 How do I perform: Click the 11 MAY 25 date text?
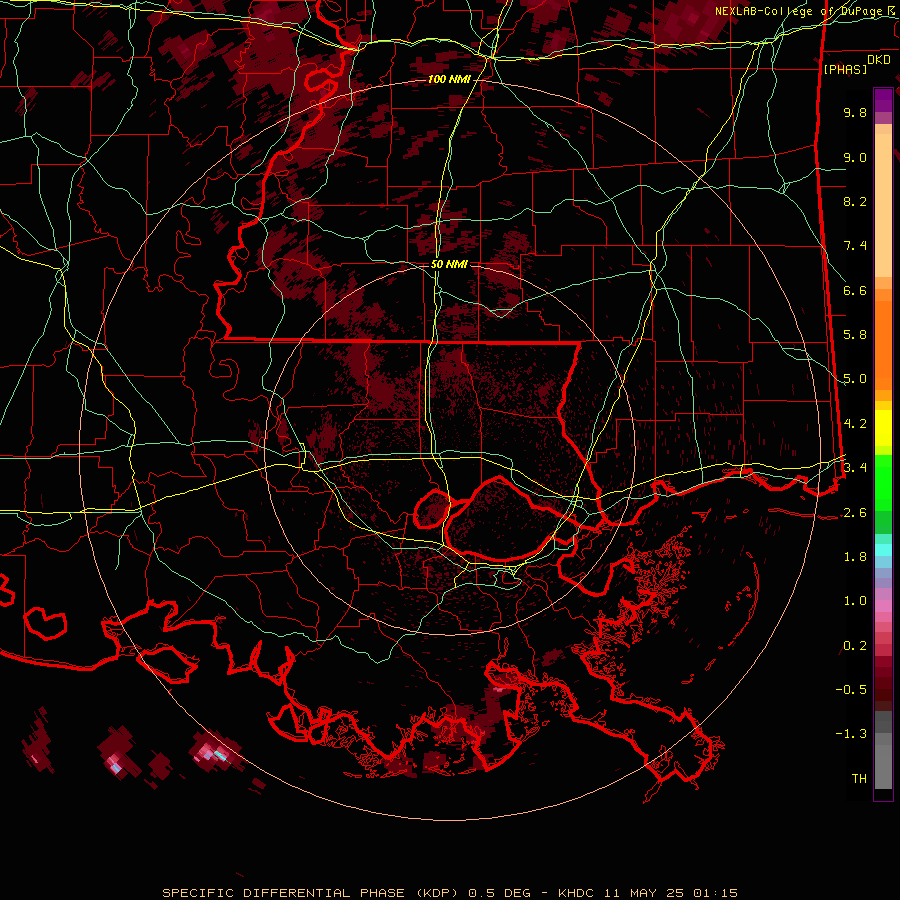(644, 893)
